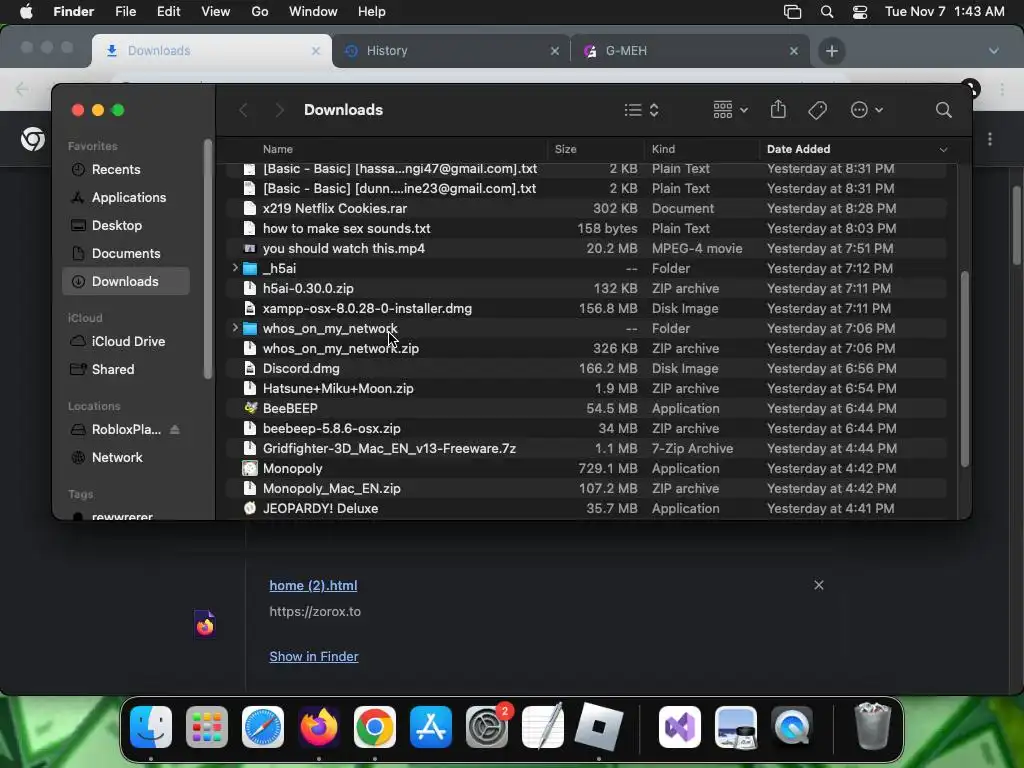Screen dimensions: 1024x768
Task: Open Google Chrome in the Dock
Action: click(x=375, y=727)
